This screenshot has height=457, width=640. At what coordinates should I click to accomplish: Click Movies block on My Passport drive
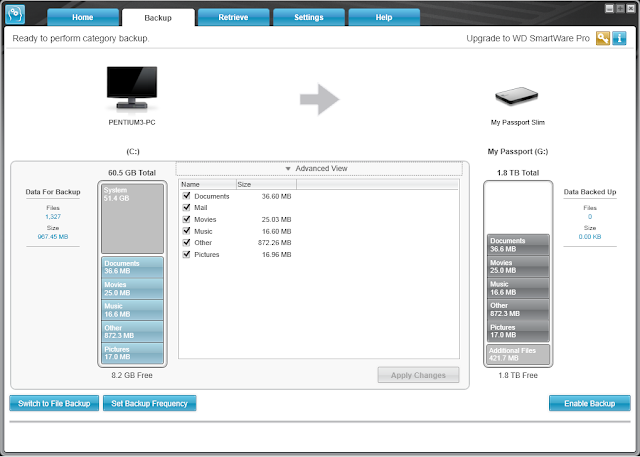tap(518, 266)
